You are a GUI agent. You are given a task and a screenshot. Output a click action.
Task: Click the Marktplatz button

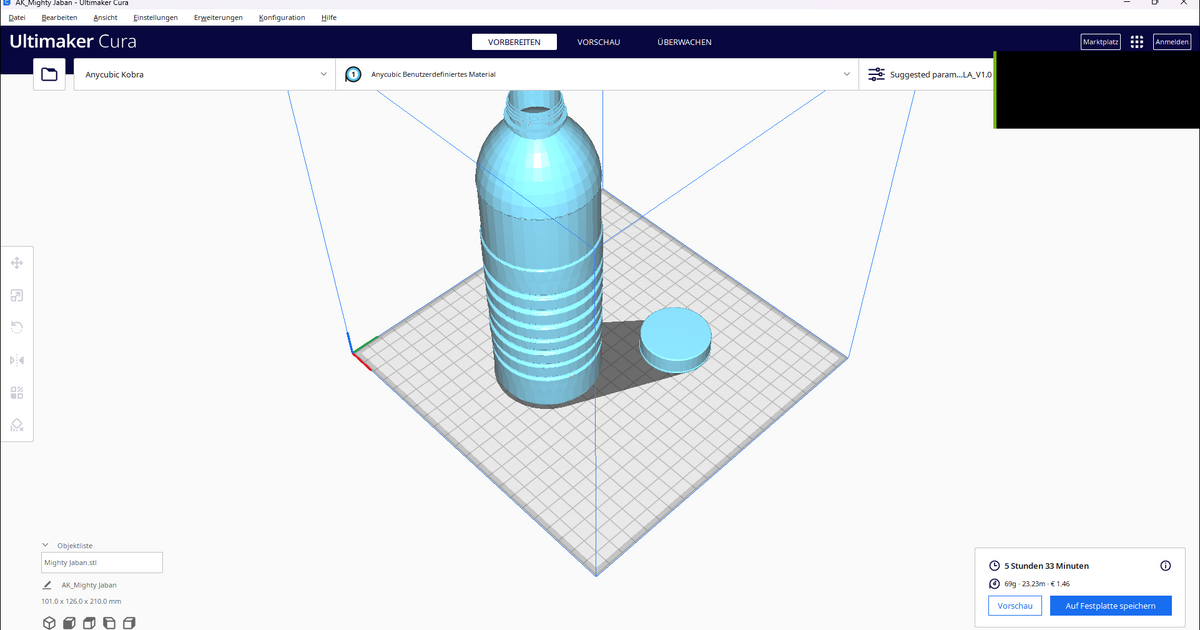(1100, 41)
